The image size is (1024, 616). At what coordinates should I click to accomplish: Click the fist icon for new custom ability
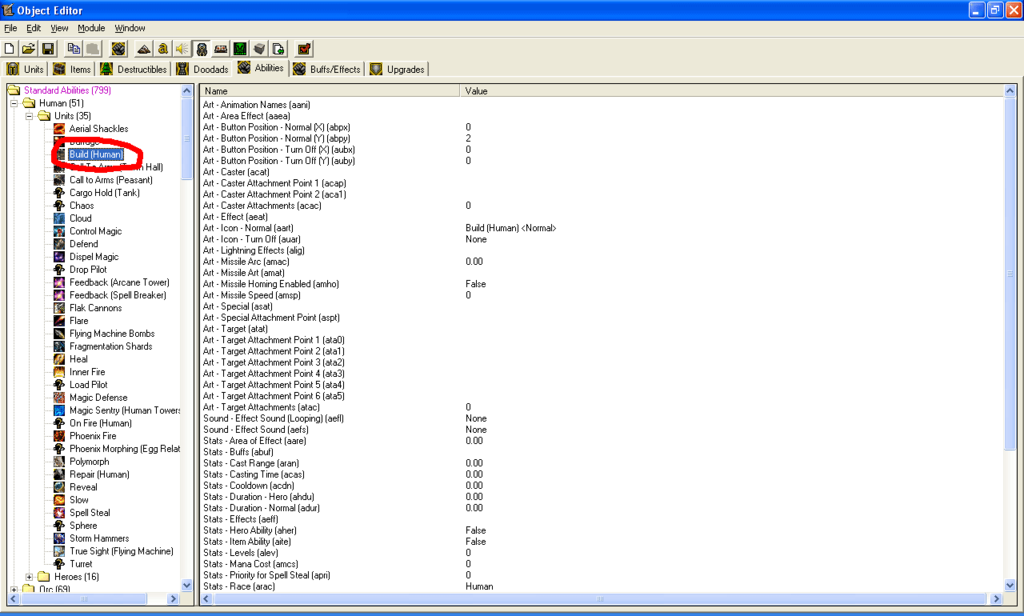(x=118, y=49)
